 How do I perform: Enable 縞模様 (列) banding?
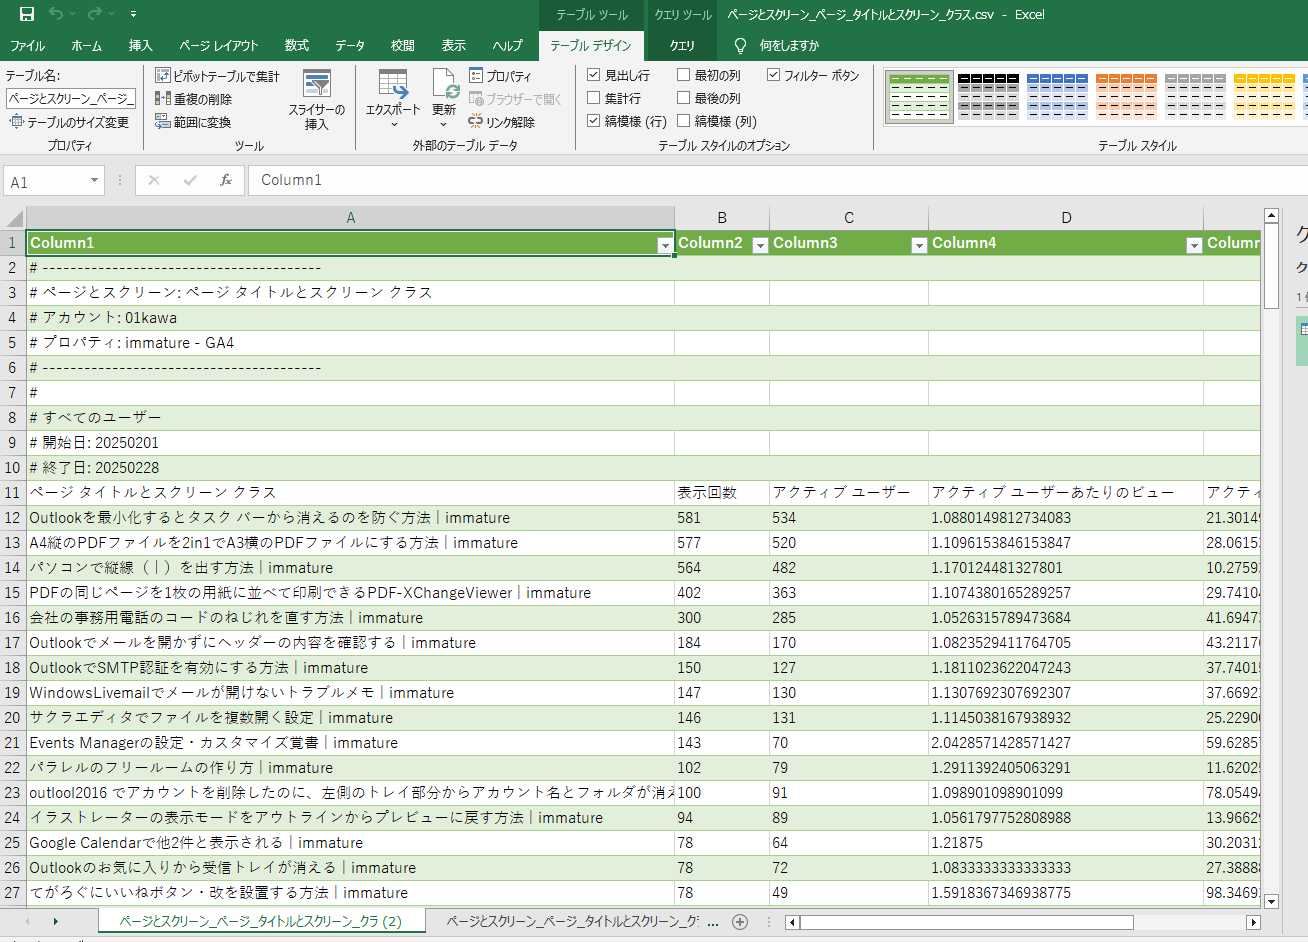(684, 121)
